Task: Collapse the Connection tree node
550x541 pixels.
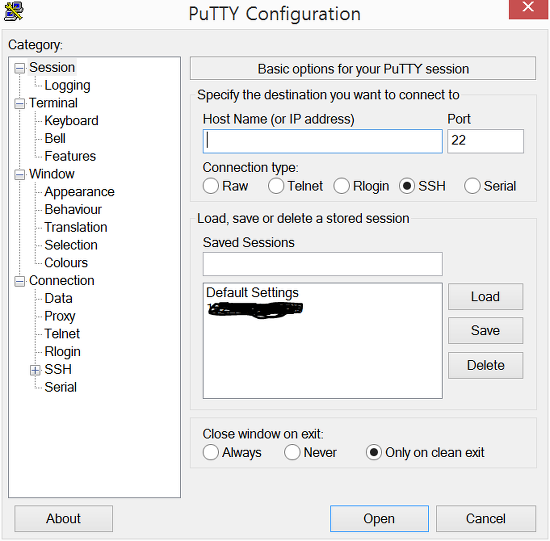Action: point(20,281)
